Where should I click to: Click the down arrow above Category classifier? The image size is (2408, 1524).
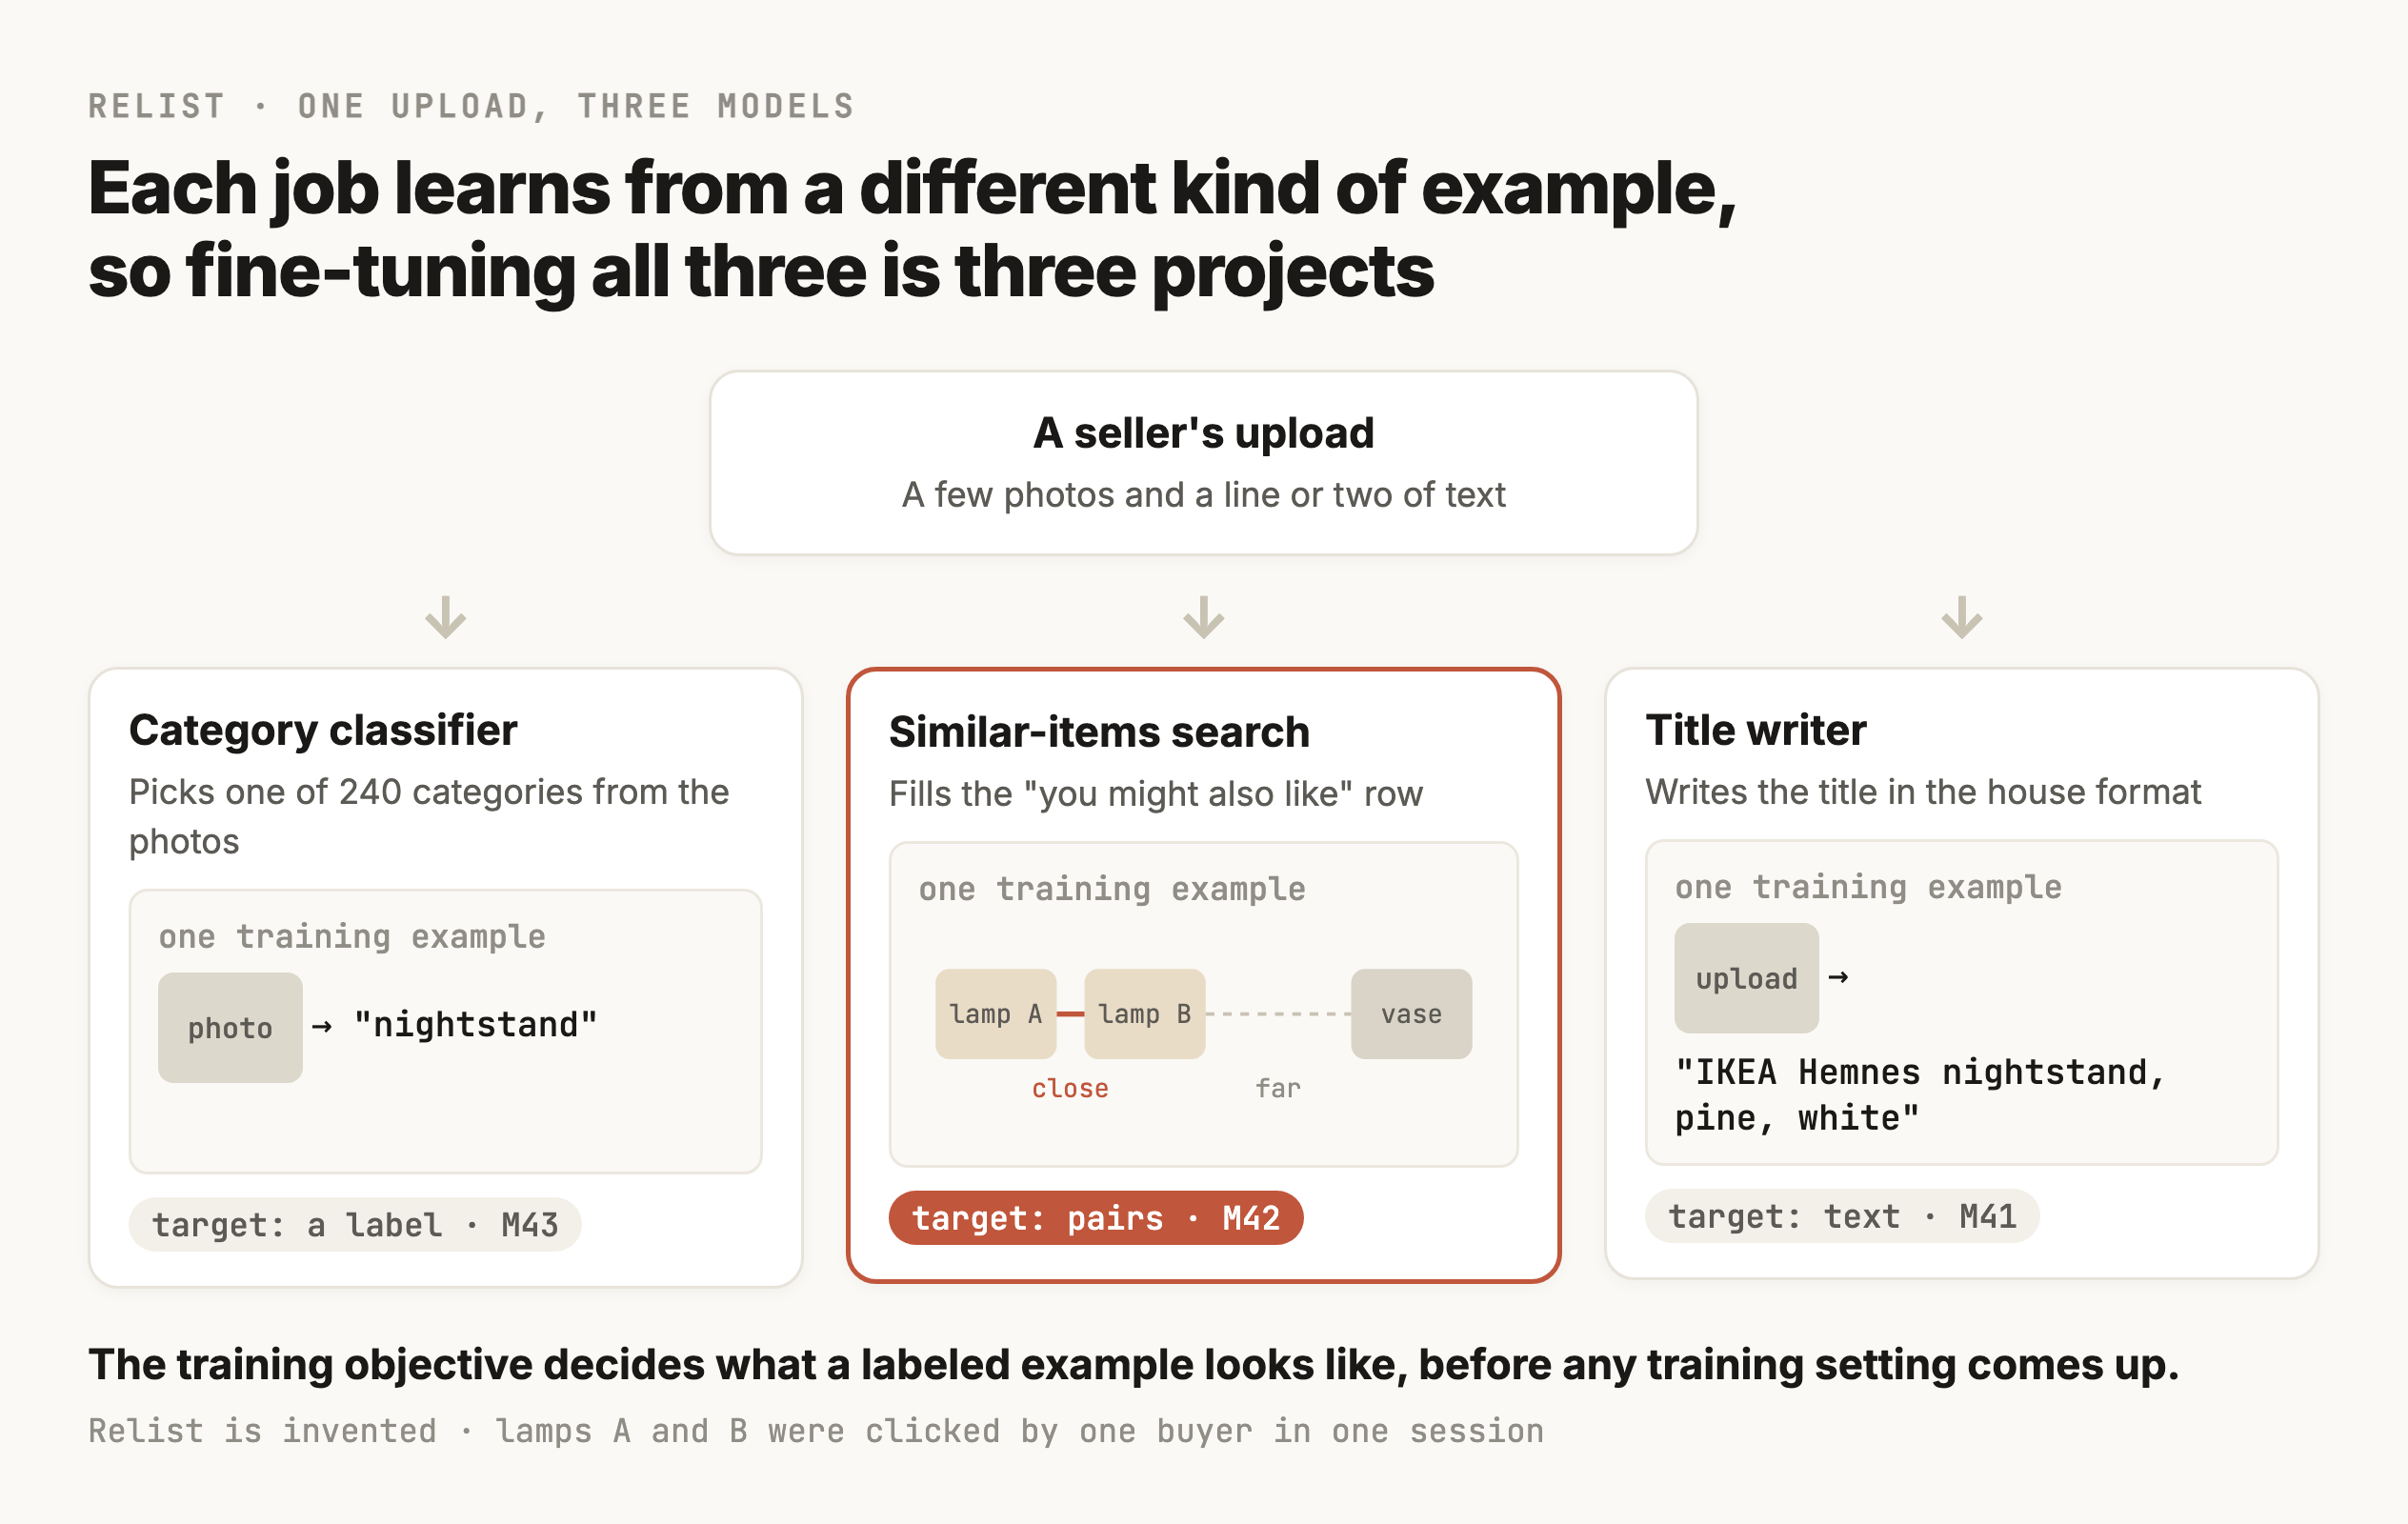pyautogui.click(x=445, y=617)
